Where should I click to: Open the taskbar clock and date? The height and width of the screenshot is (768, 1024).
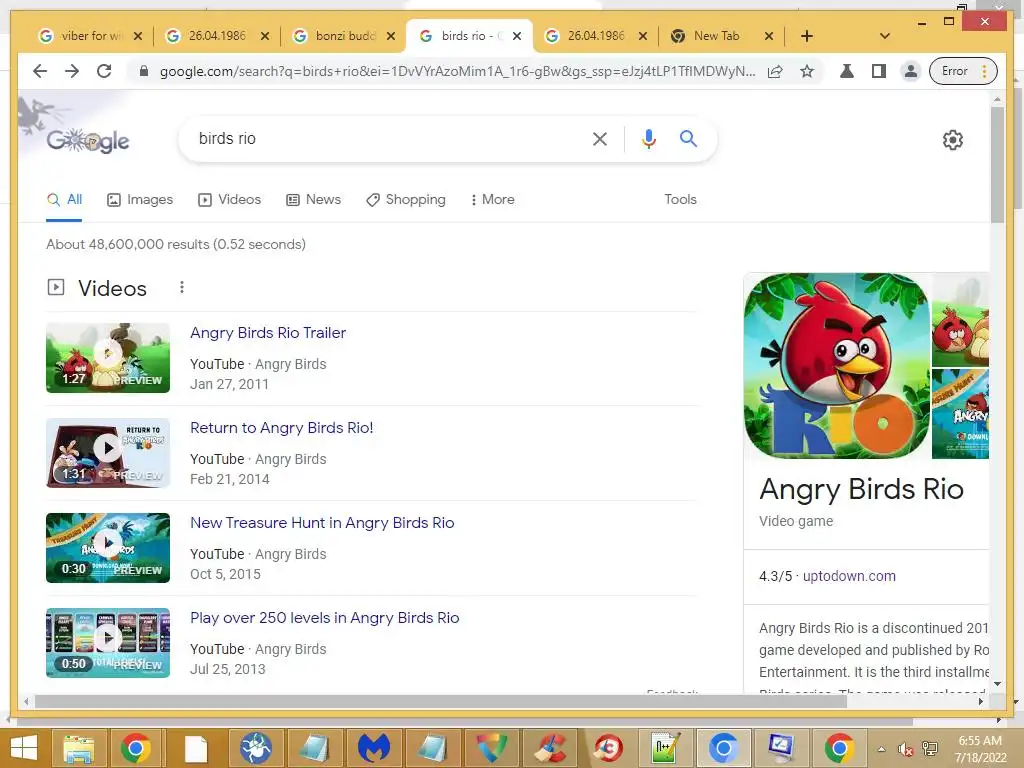coord(980,749)
